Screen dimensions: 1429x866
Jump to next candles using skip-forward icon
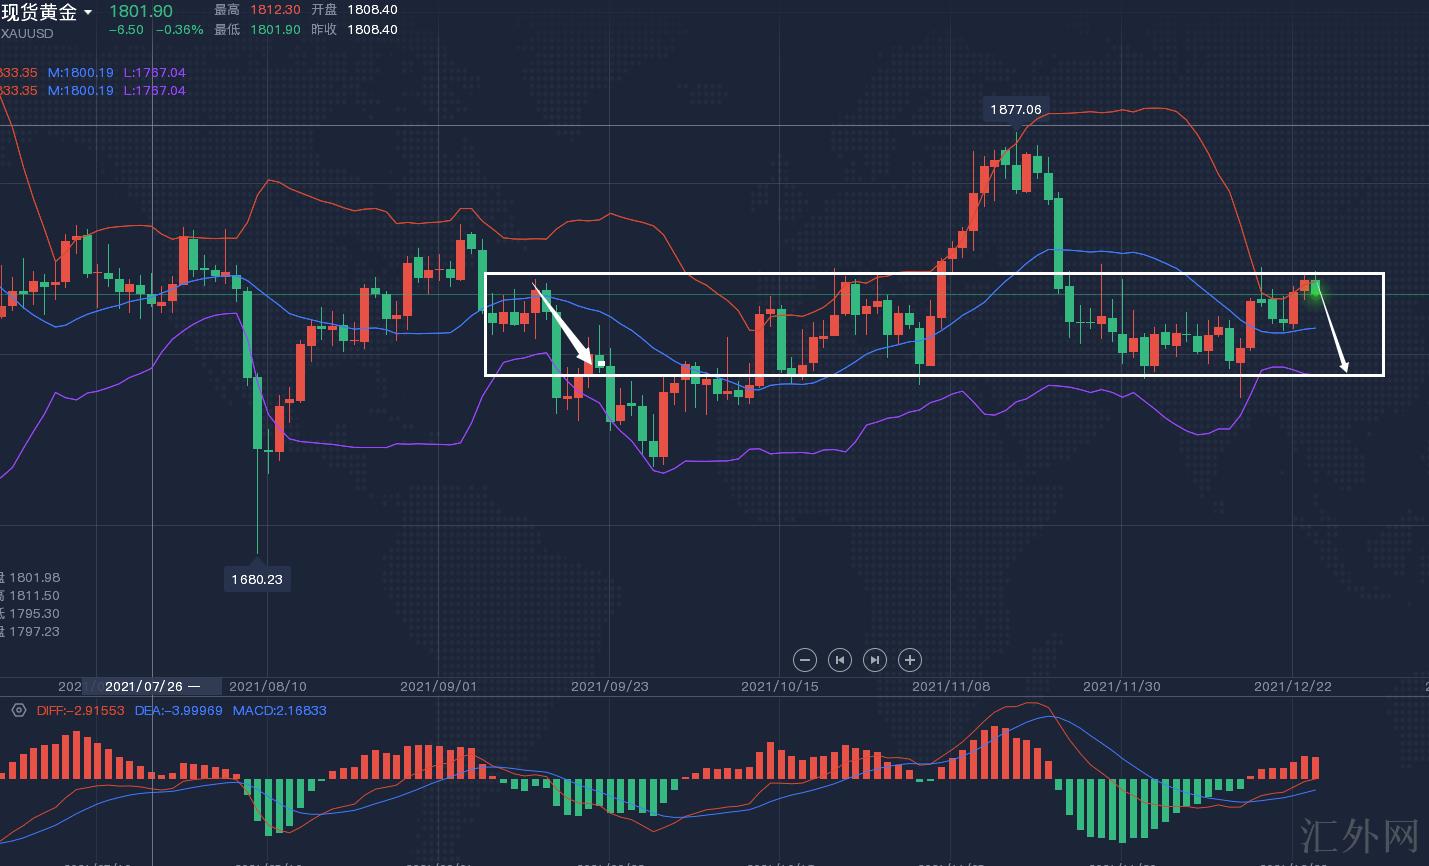click(874, 660)
